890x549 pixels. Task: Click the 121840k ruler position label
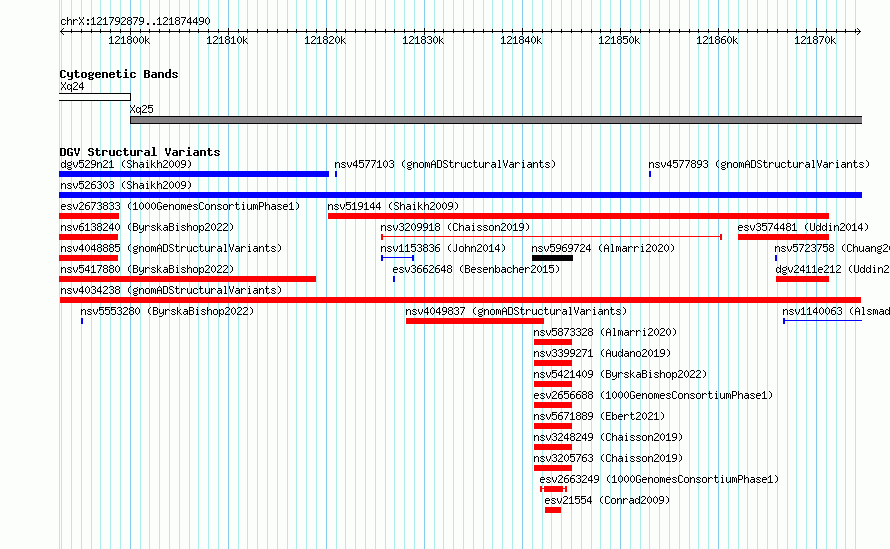[x=520, y=40]
